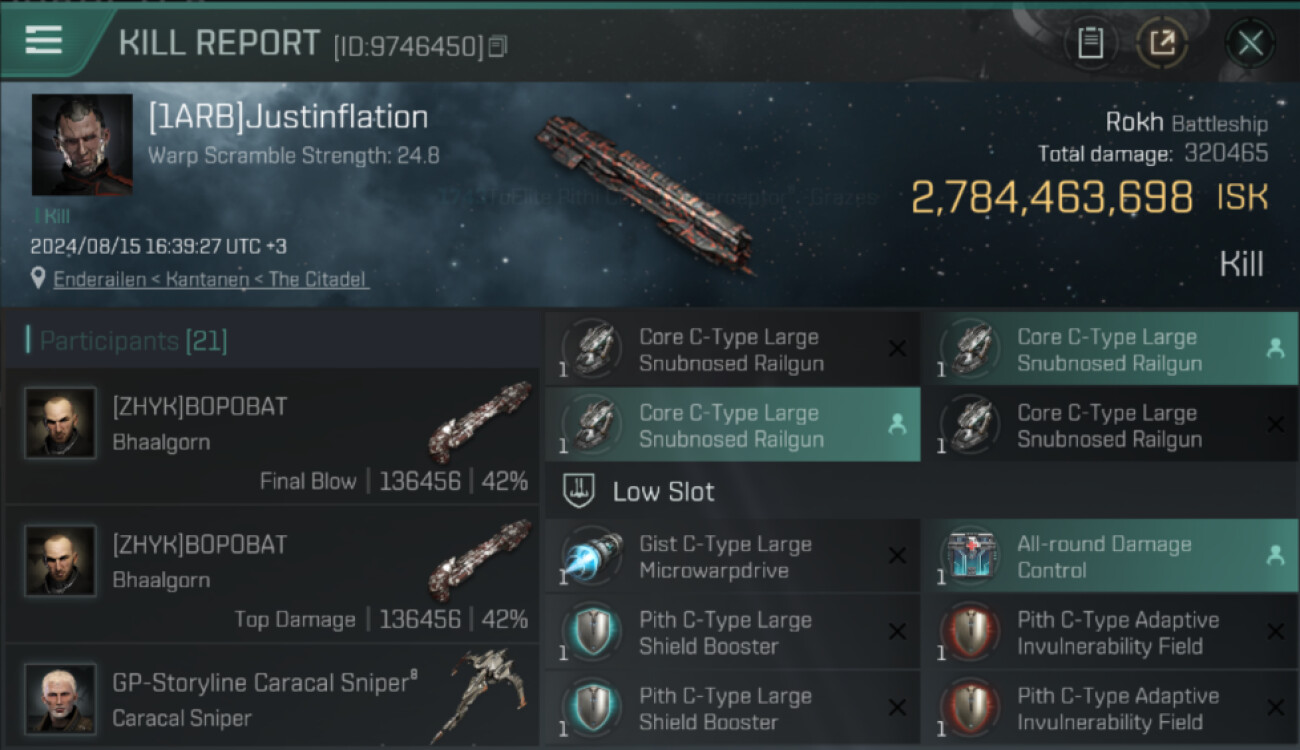Click person icon on the highlighted top-right railgun
Screen dimensions: 1300x750
1275,348
